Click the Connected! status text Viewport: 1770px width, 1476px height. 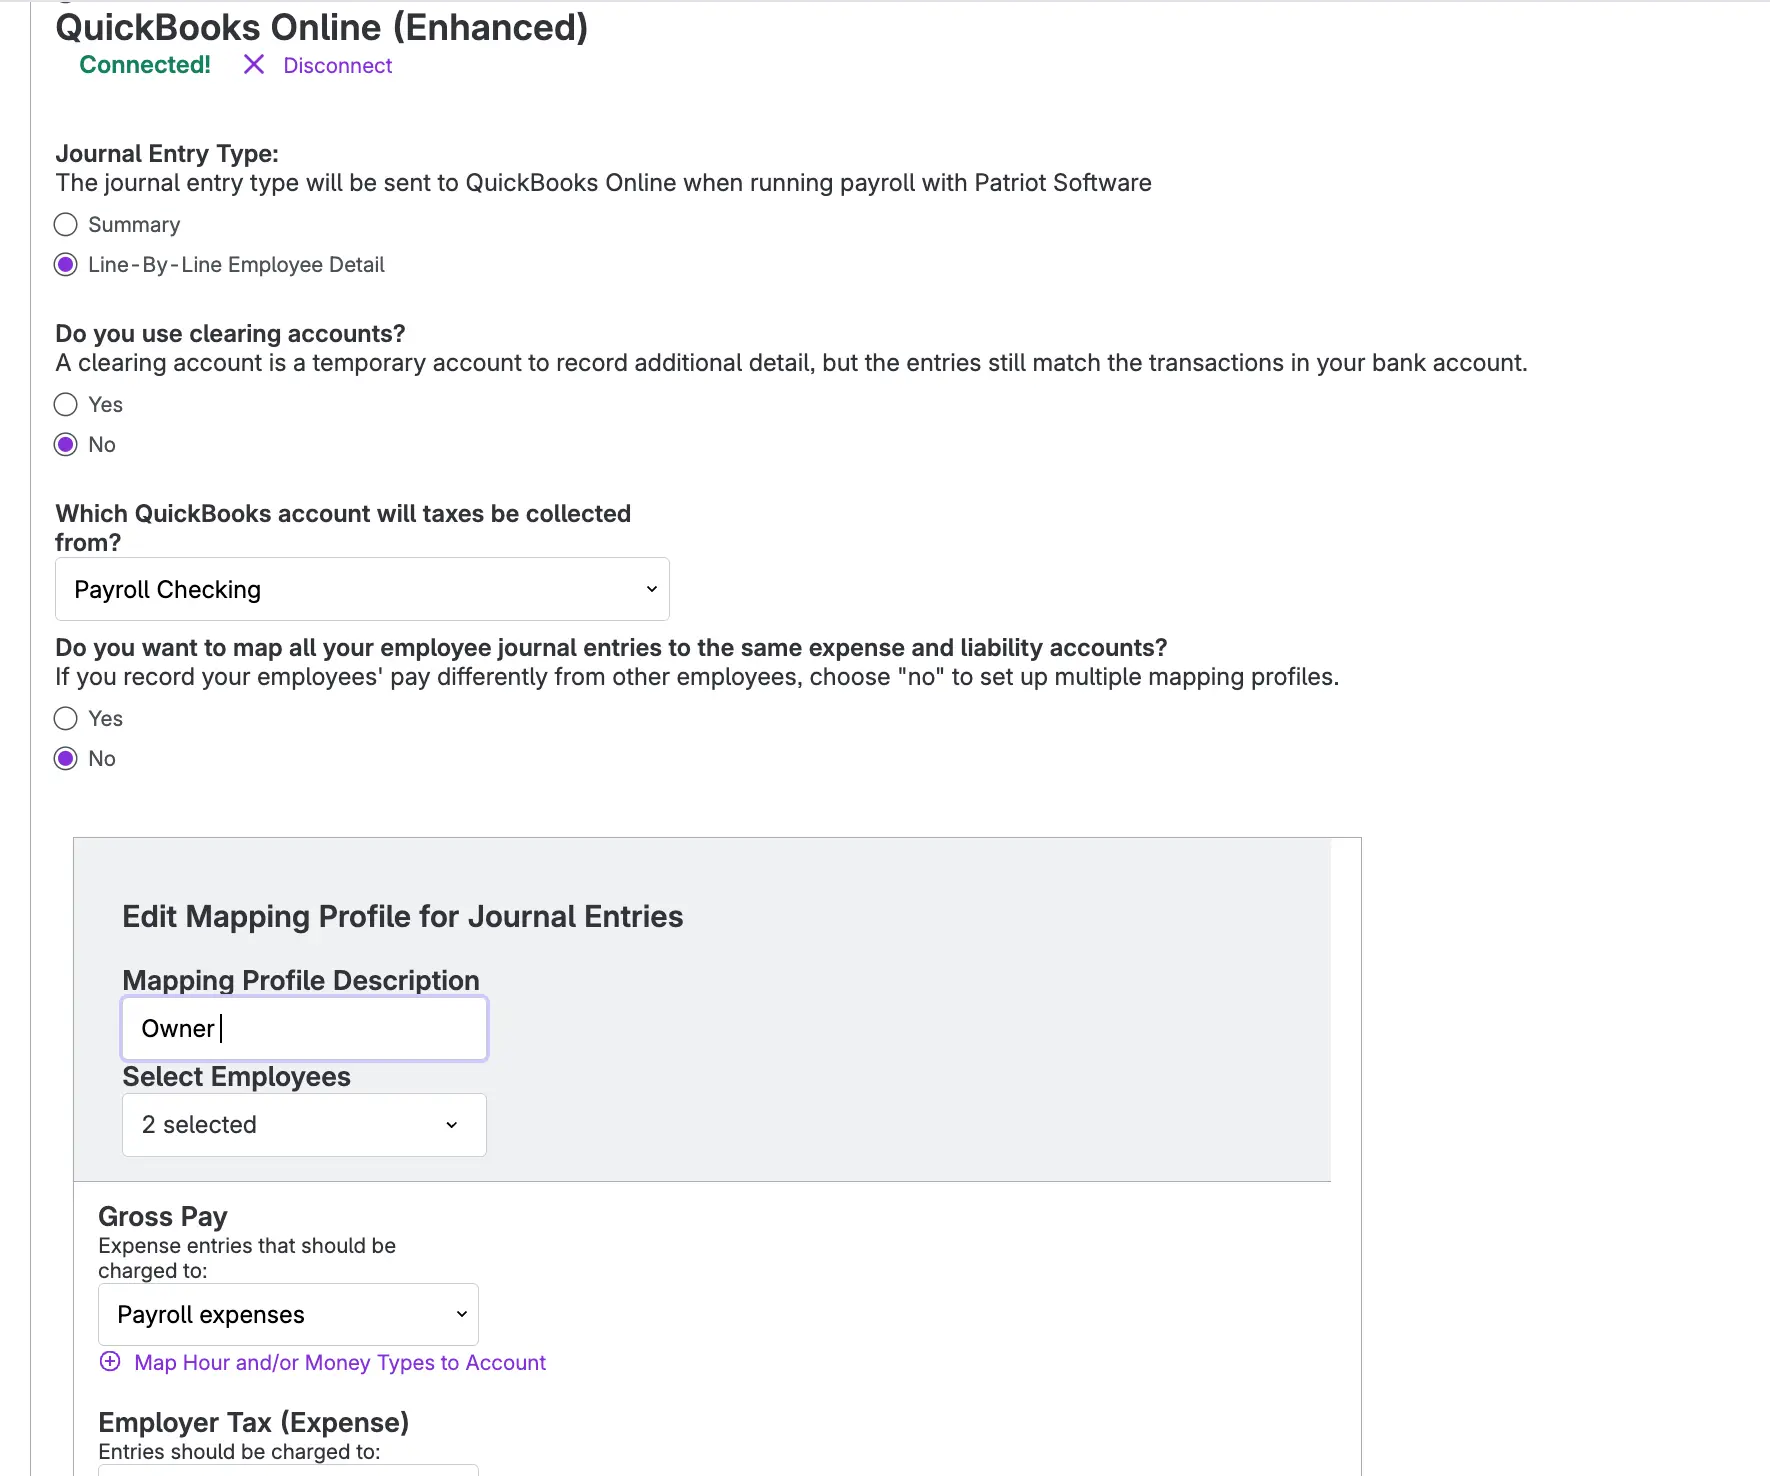point(145,65)
